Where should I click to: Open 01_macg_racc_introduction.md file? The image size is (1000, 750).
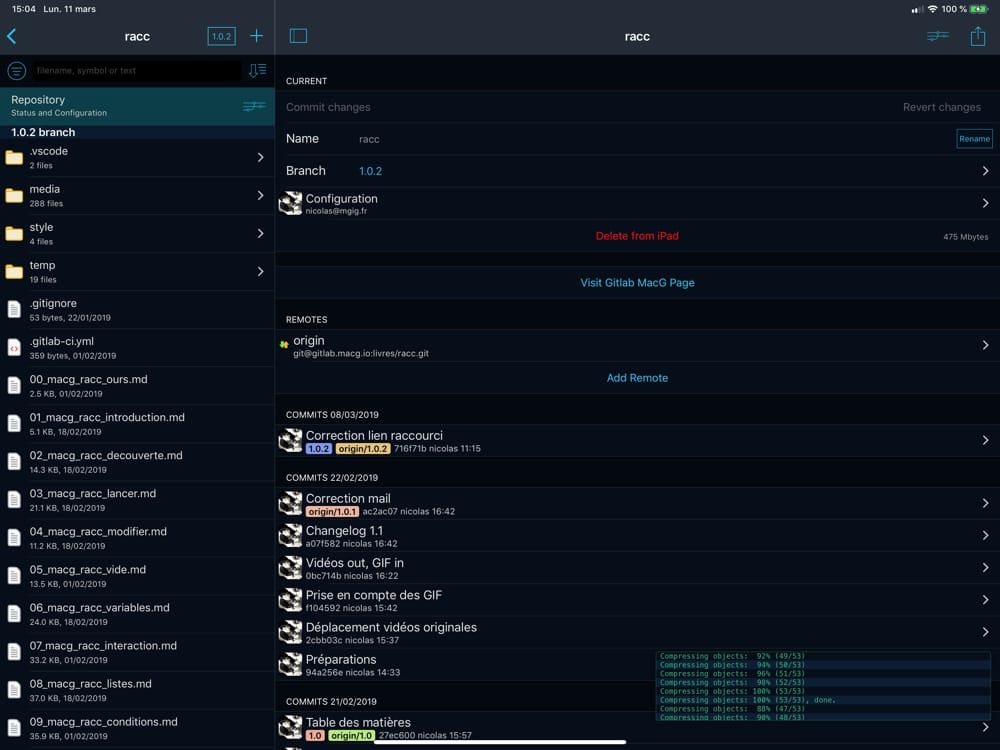[137, 424]
